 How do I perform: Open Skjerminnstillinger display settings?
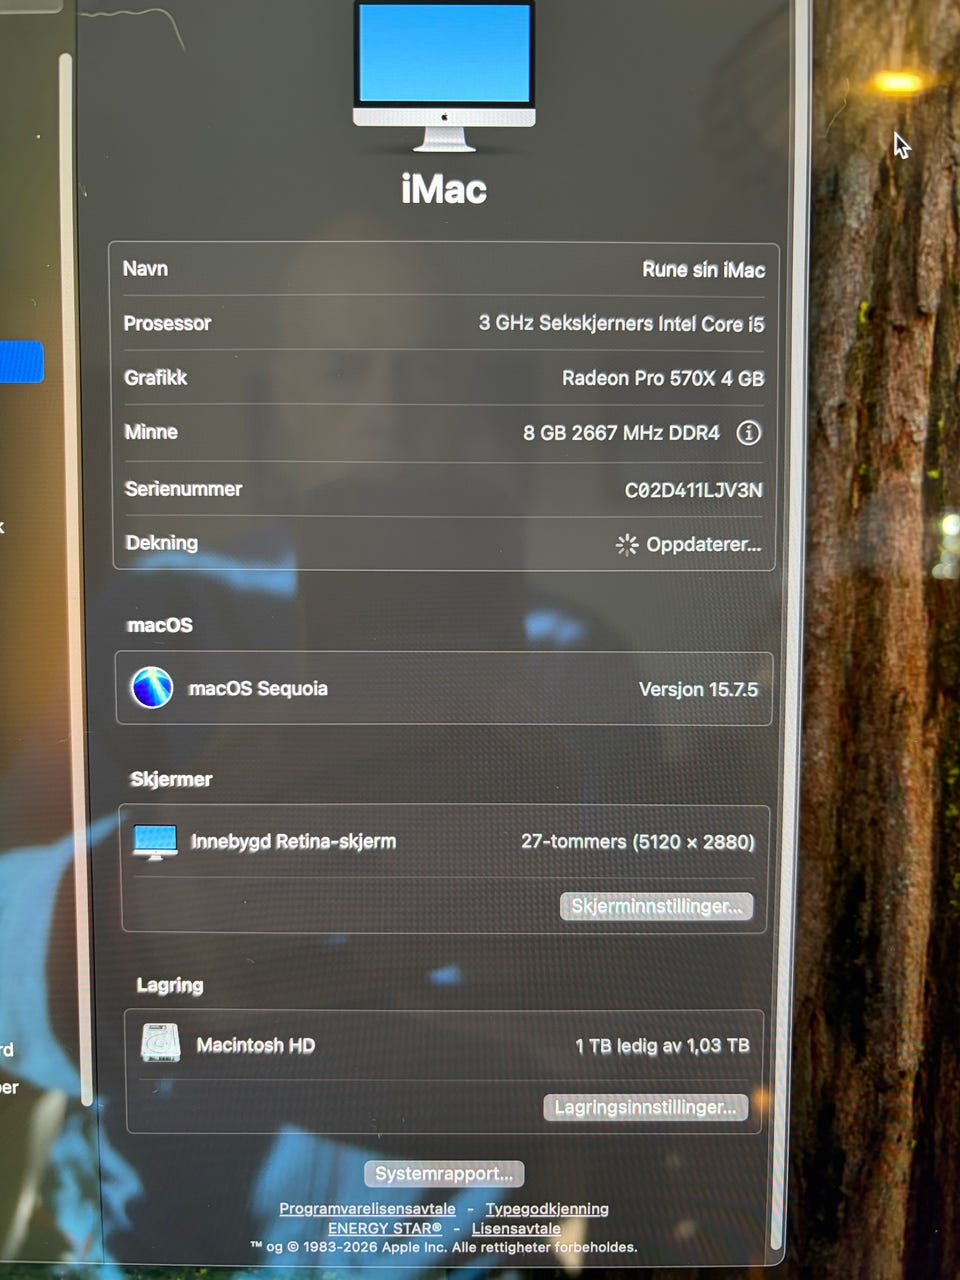656,906
